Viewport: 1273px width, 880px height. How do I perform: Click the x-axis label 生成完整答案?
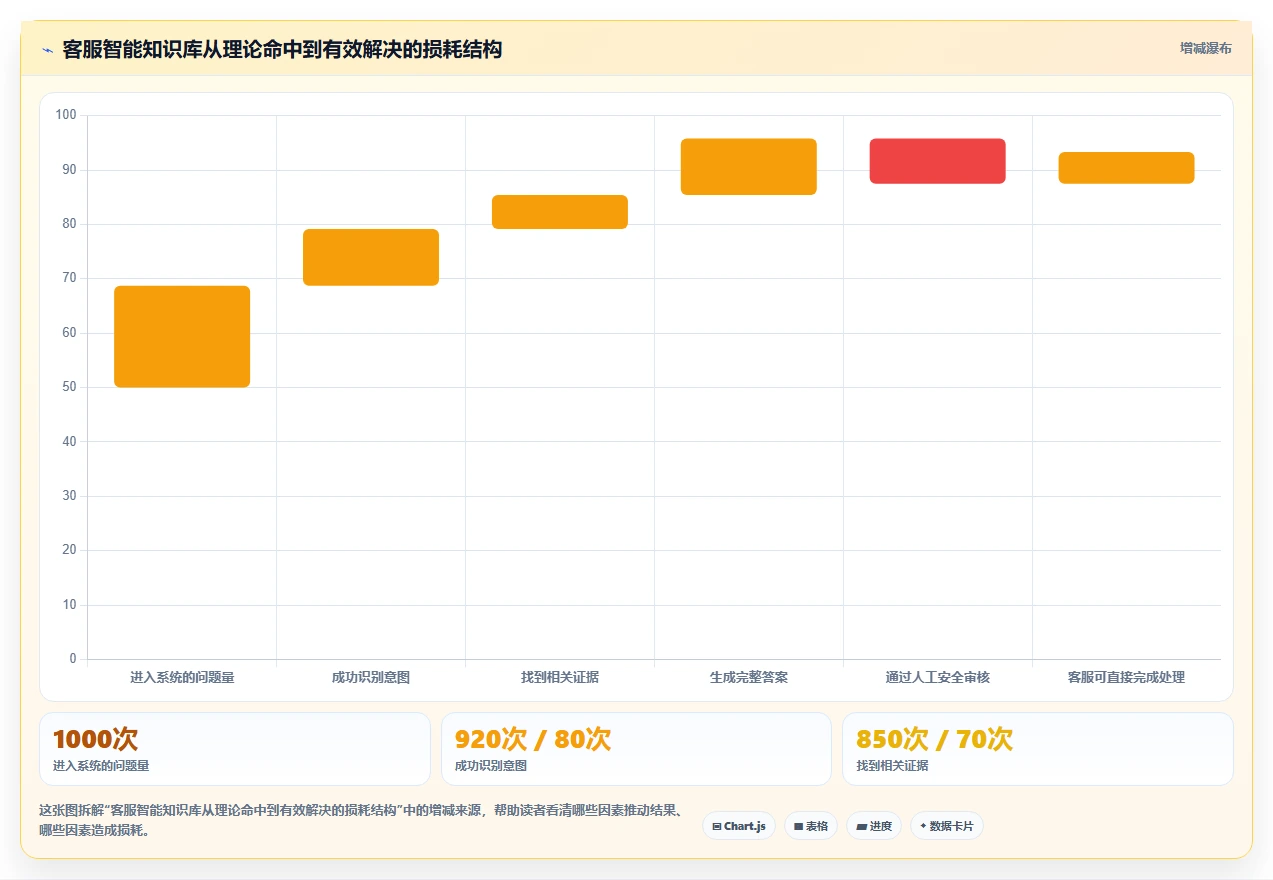[x=749, y=677]
